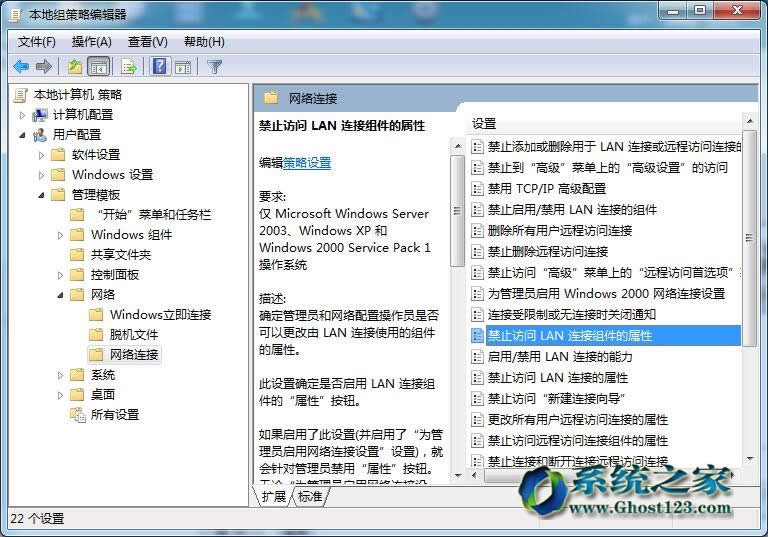The height and width of the screenshot is (537, 768).
Task: Select policy 禁止访问远程访问连接组件的属性
Action: pyautogui.click(x=578, y=440)
